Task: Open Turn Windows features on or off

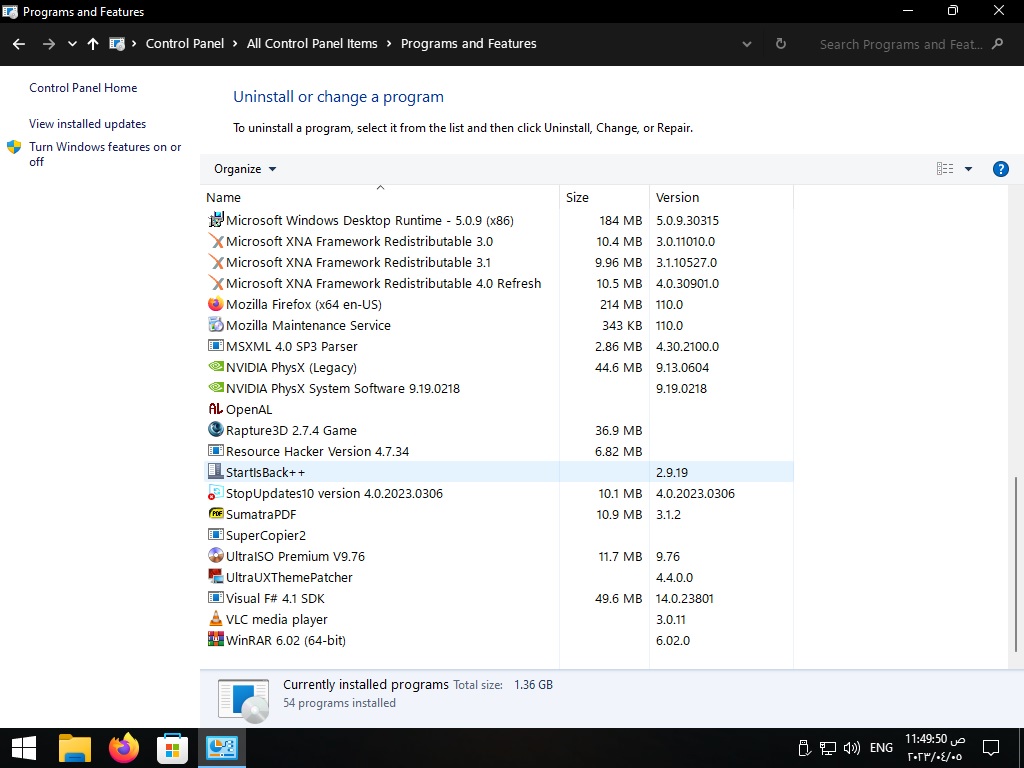Action: coord(105,154)
